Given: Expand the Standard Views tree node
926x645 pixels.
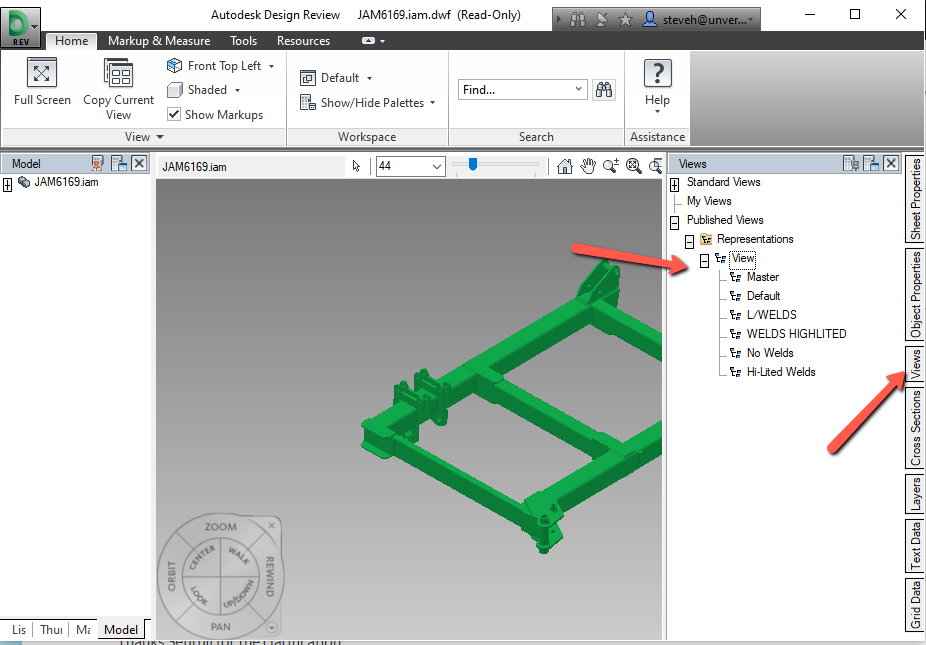Looking at the screenshot, I should 674,185.
